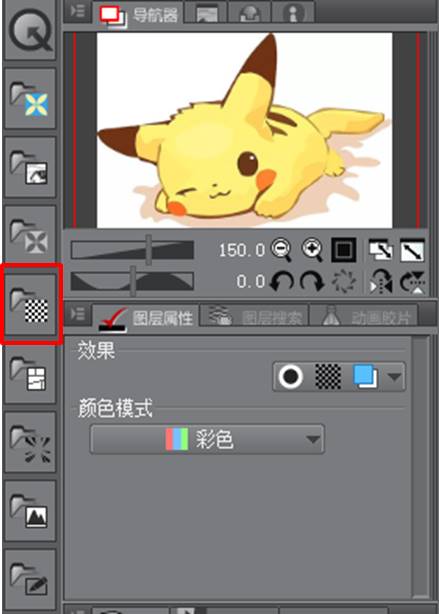The width and height of the screenshot is (439, 614).
Task: Open the information tab
Action: 293,14
